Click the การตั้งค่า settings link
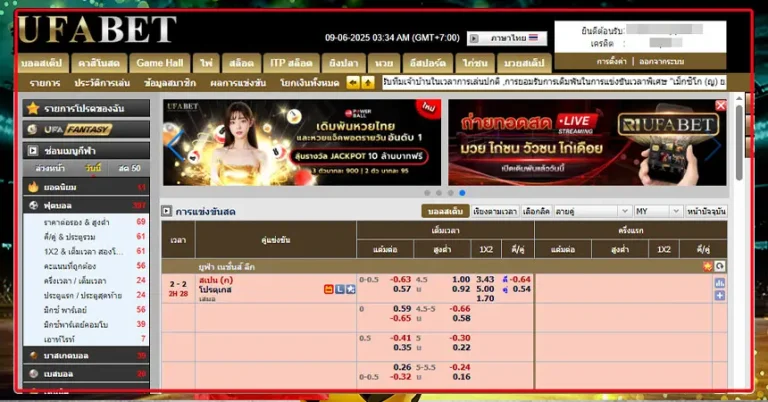Viewport: 768px width, 402px height. click(611, 62)
